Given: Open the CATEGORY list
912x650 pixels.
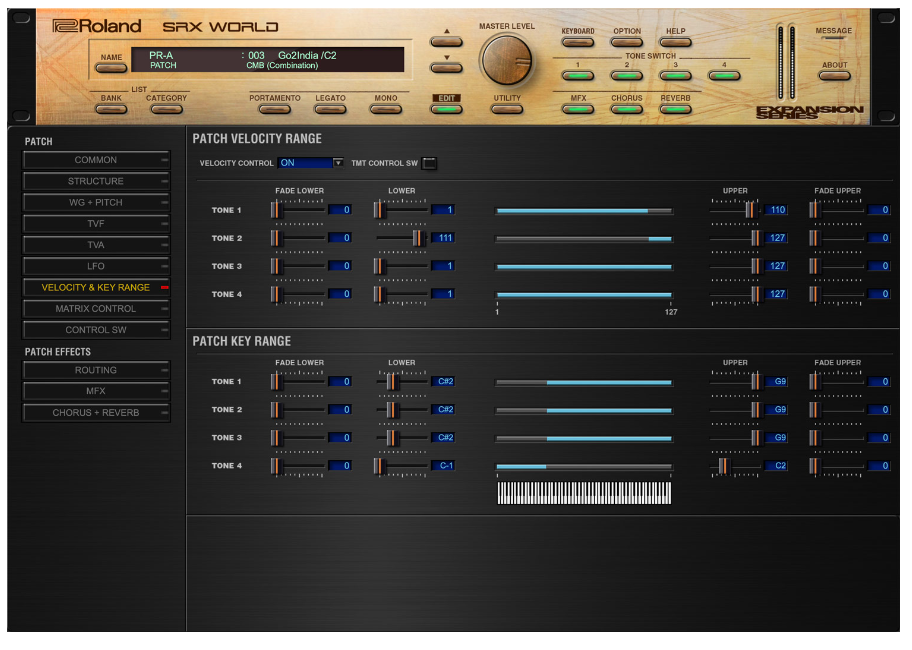Looking at the screenshot, I should point(166,109).
